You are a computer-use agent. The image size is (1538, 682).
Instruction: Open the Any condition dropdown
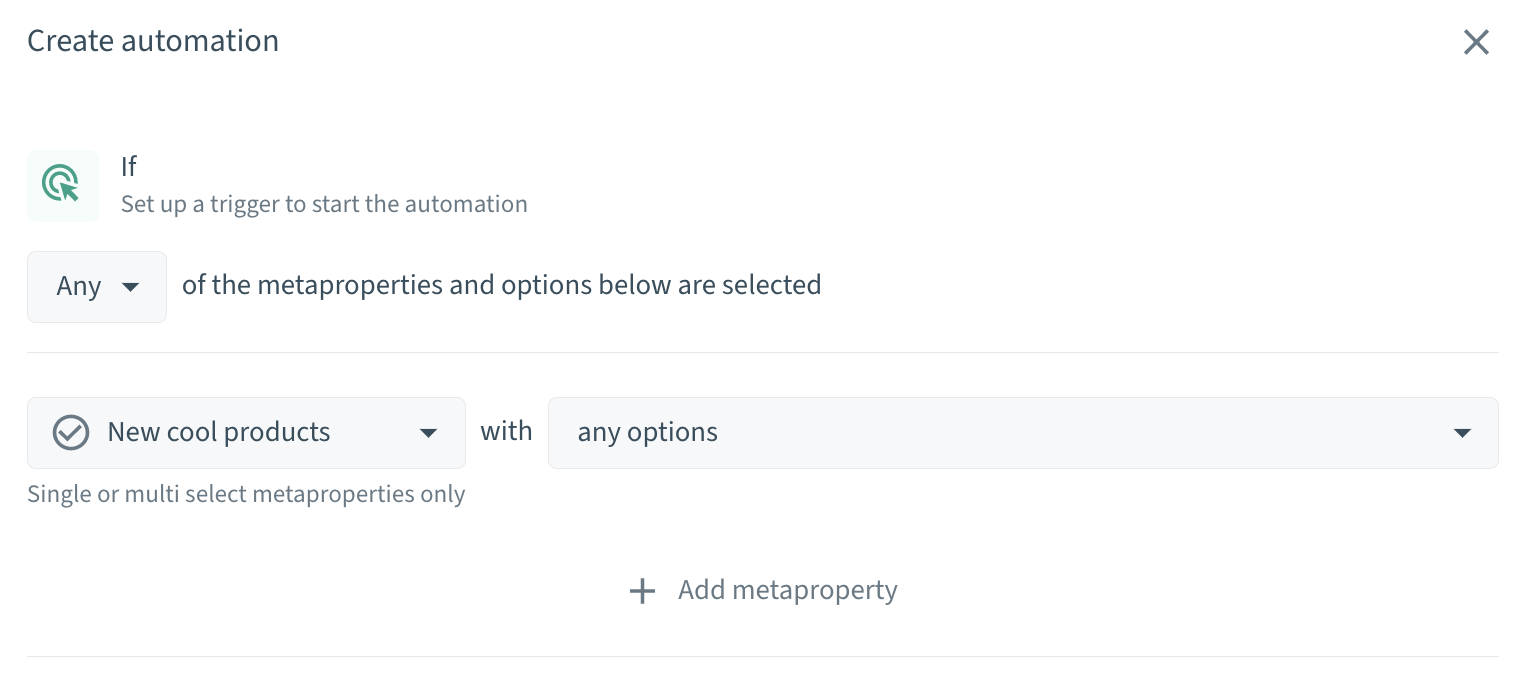97,287
